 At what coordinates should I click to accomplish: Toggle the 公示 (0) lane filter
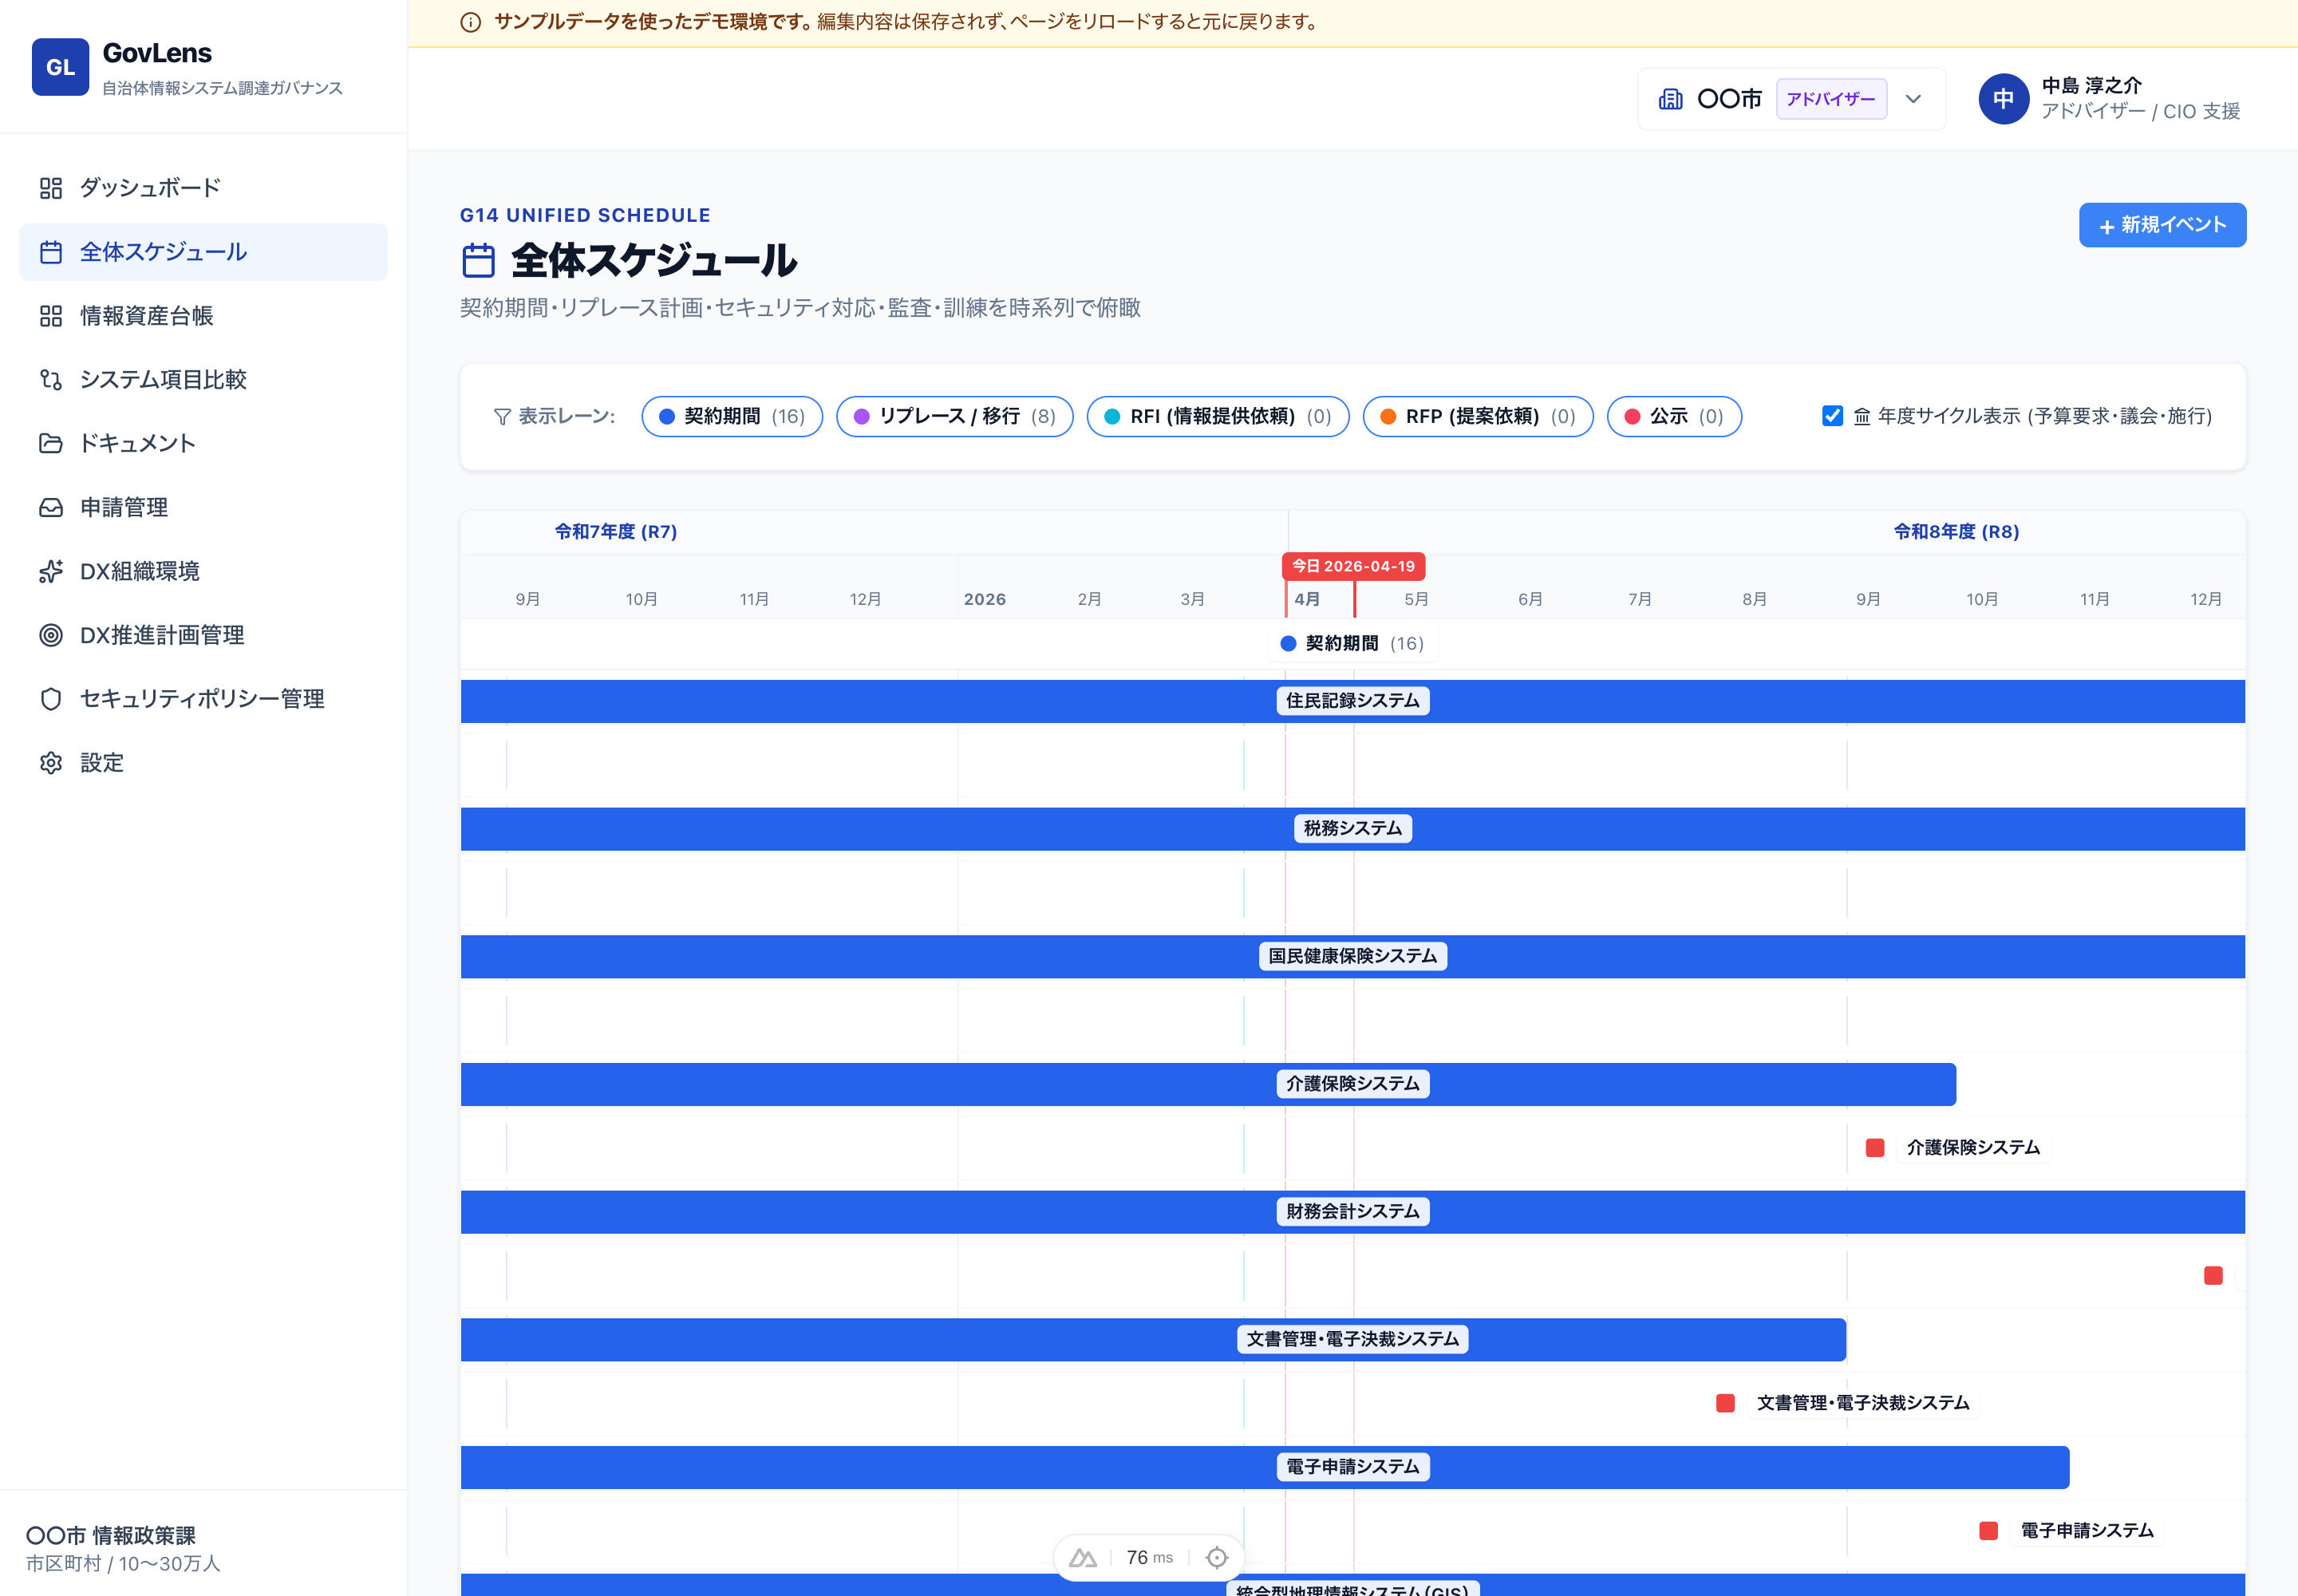tap(1674, 417)
